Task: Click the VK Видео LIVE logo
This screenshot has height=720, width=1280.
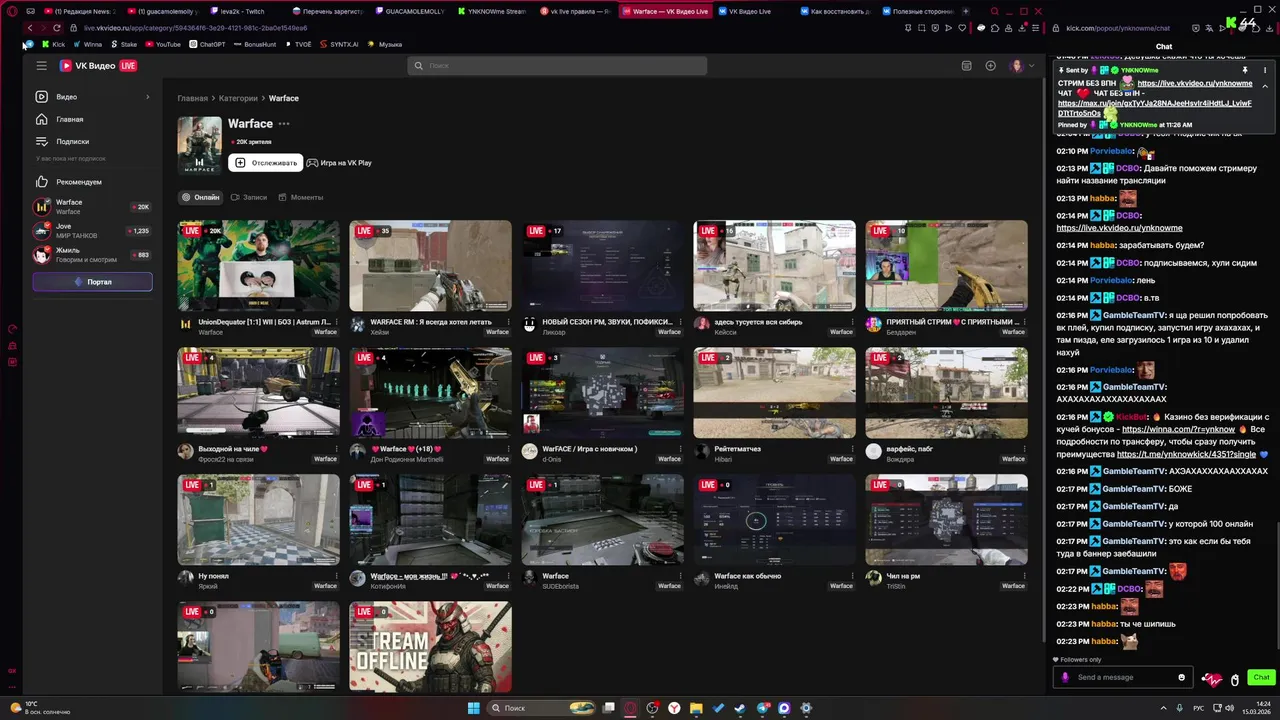Action: pyautogui.click(x=98, y=66)
